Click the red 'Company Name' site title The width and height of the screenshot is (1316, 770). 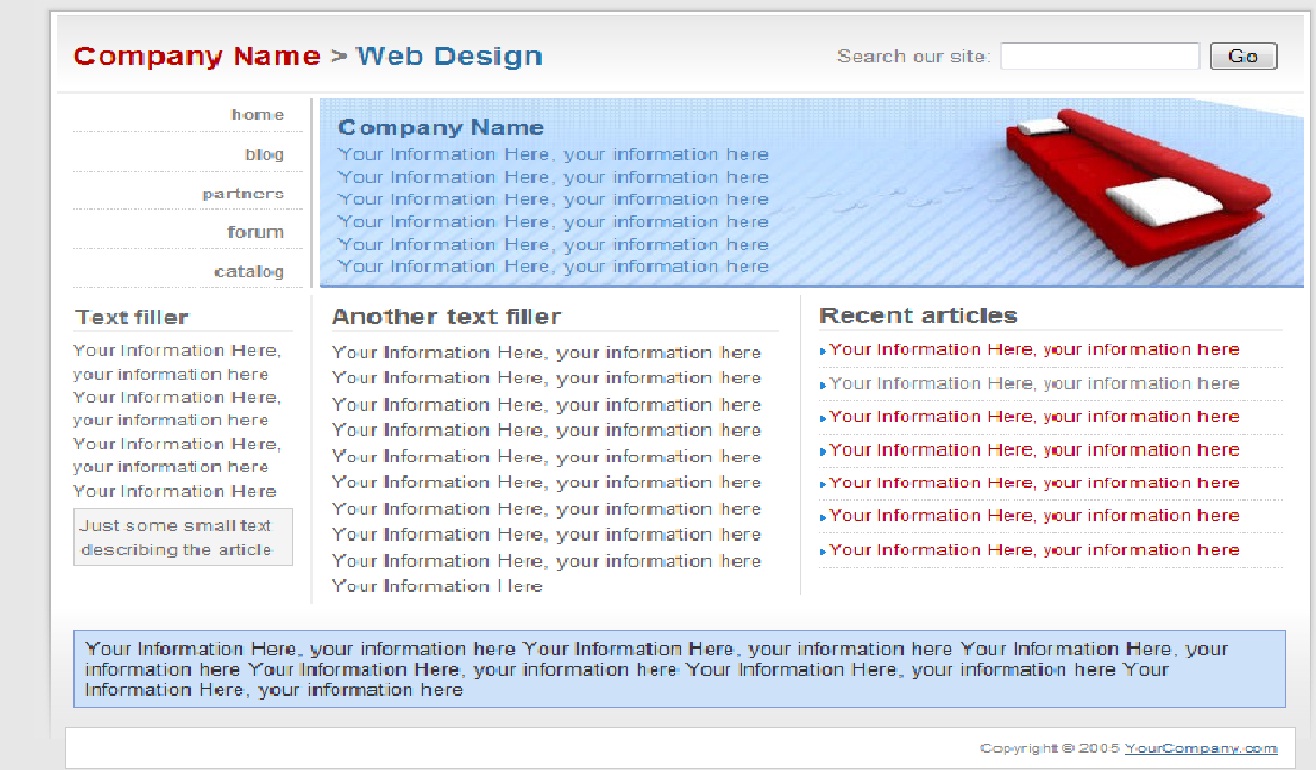pos(197,56)
